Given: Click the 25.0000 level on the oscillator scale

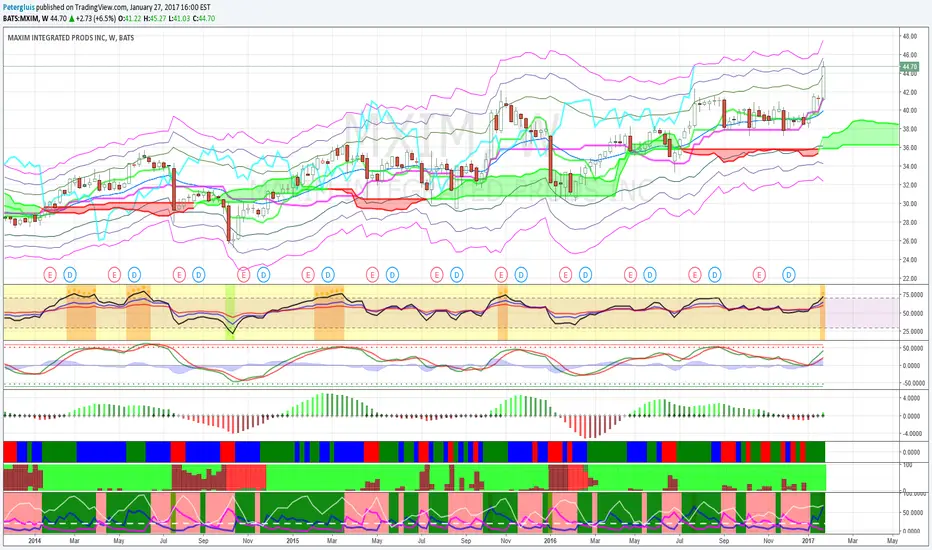Looking at the screenshot, I should click(913, 331).
